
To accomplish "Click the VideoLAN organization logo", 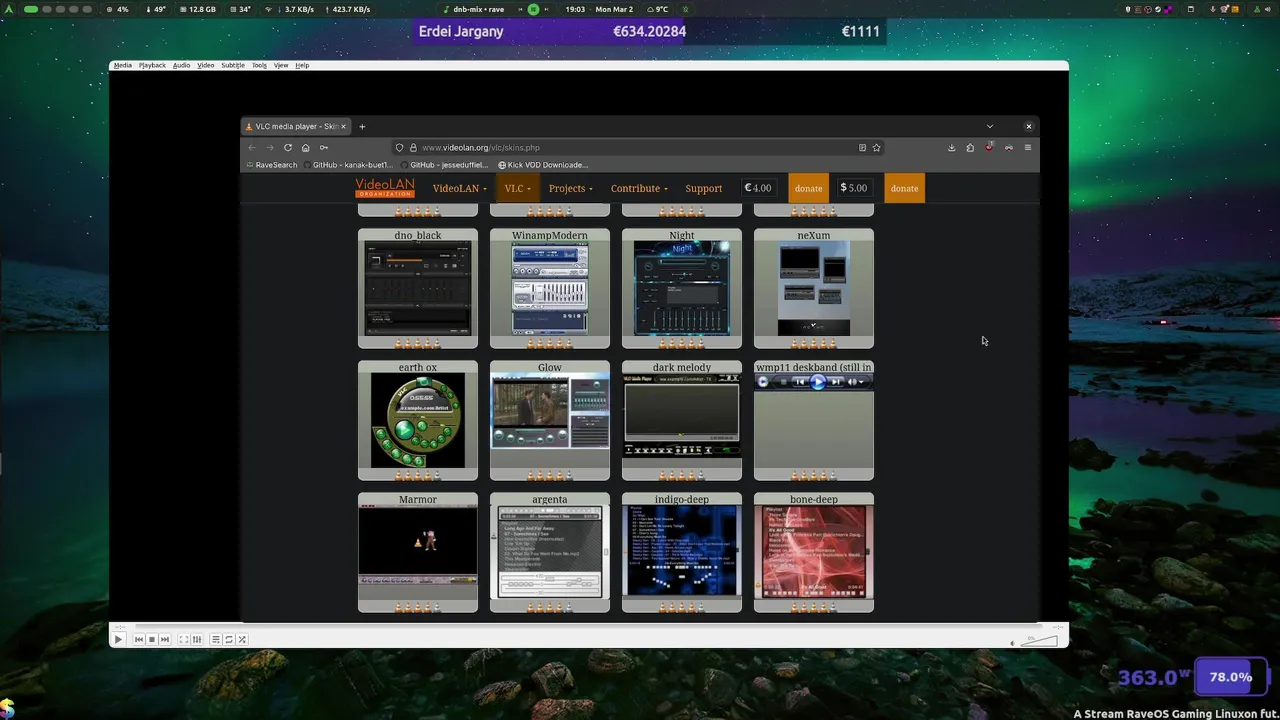I will tap(384, 188).
